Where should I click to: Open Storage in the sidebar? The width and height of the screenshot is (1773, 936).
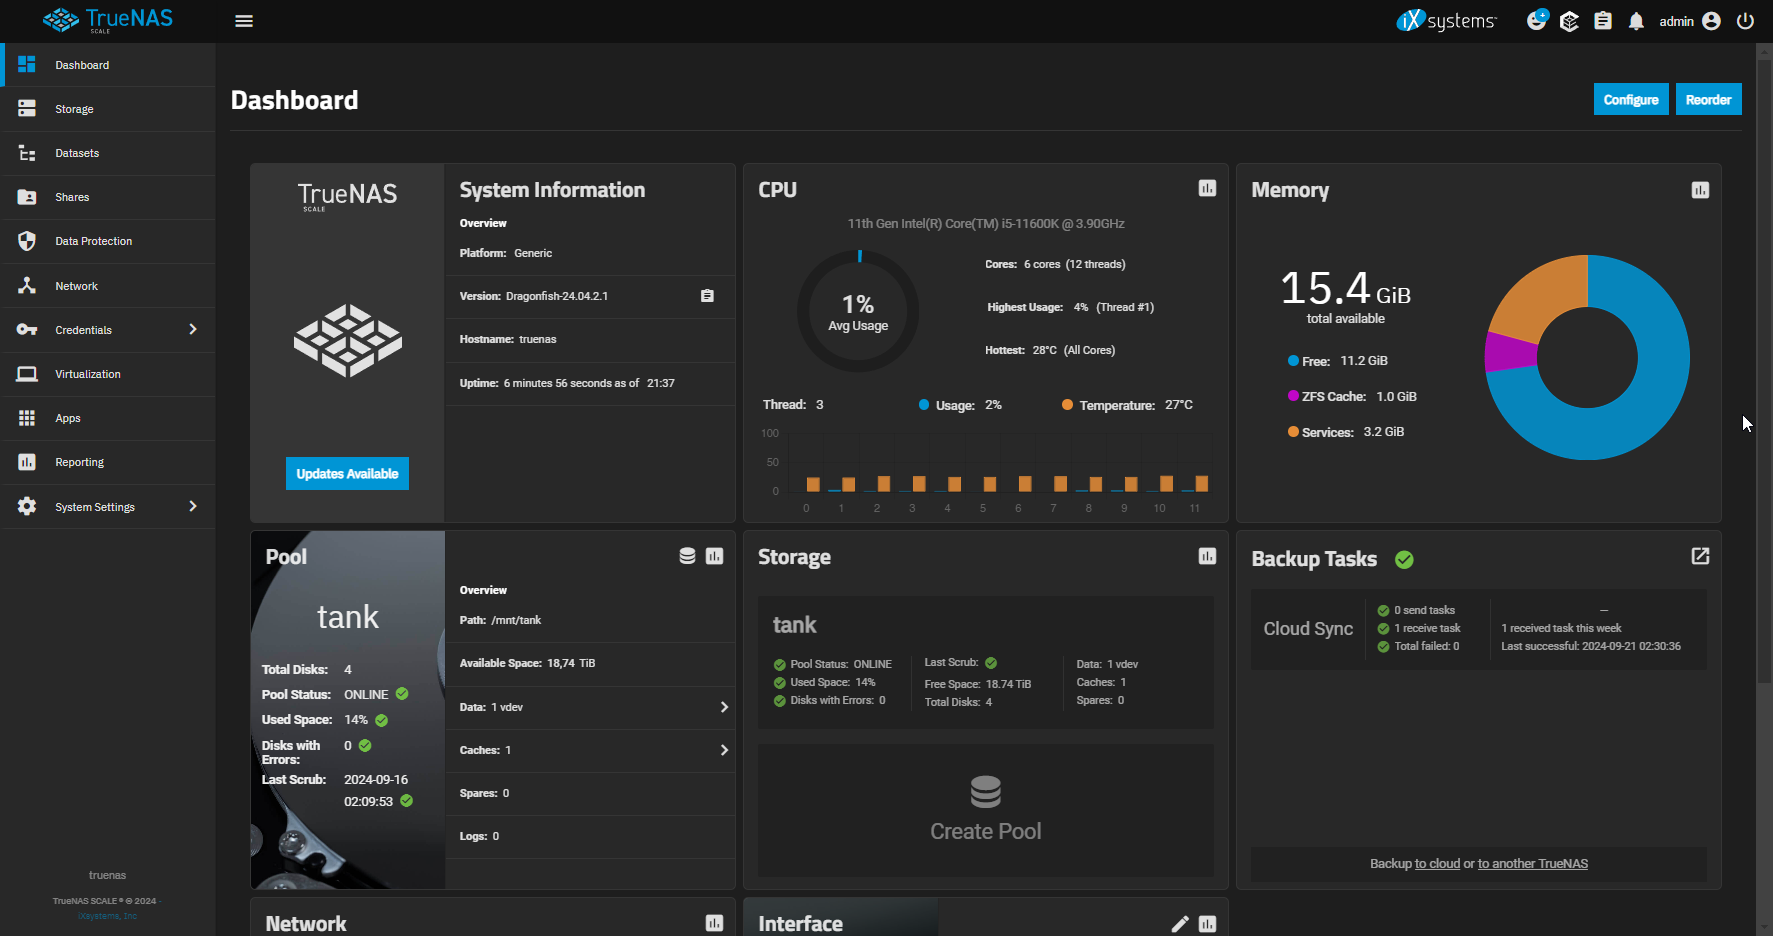[x=108, y=109]
